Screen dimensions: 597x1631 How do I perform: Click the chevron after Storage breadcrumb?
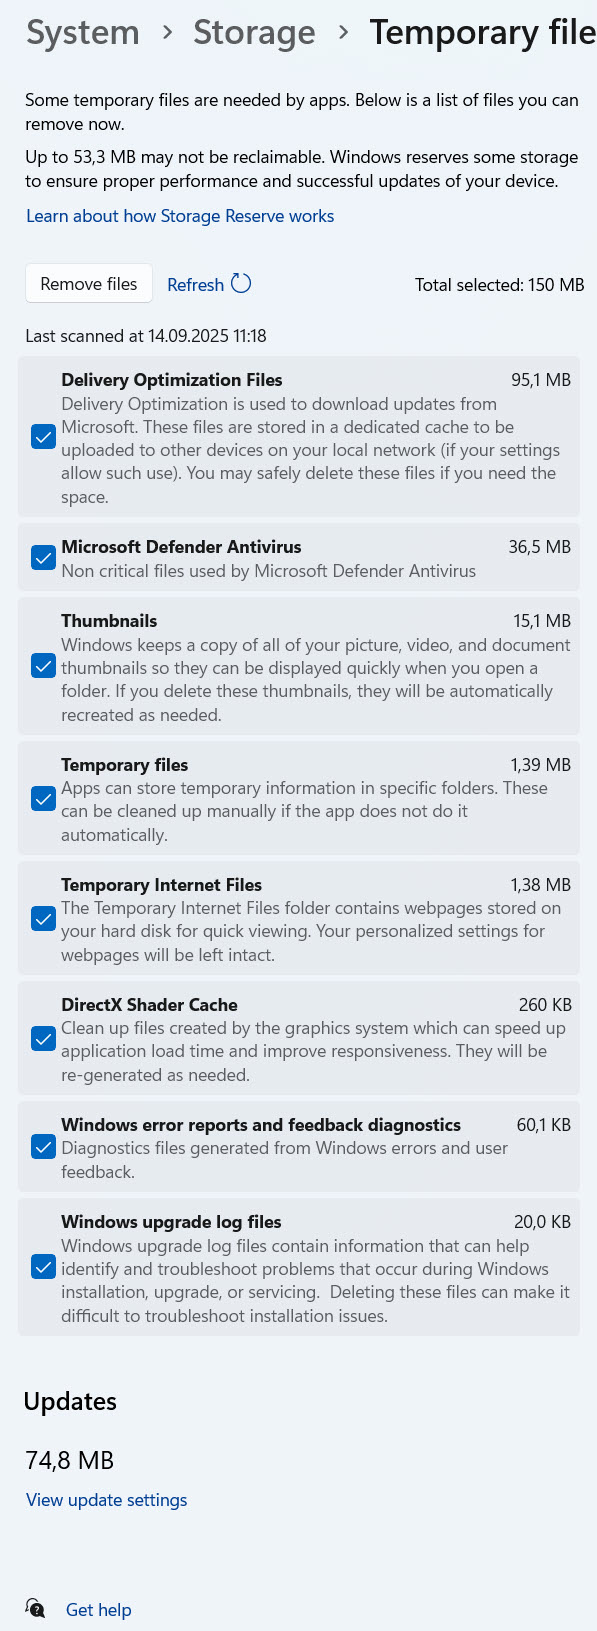[343, 33]
